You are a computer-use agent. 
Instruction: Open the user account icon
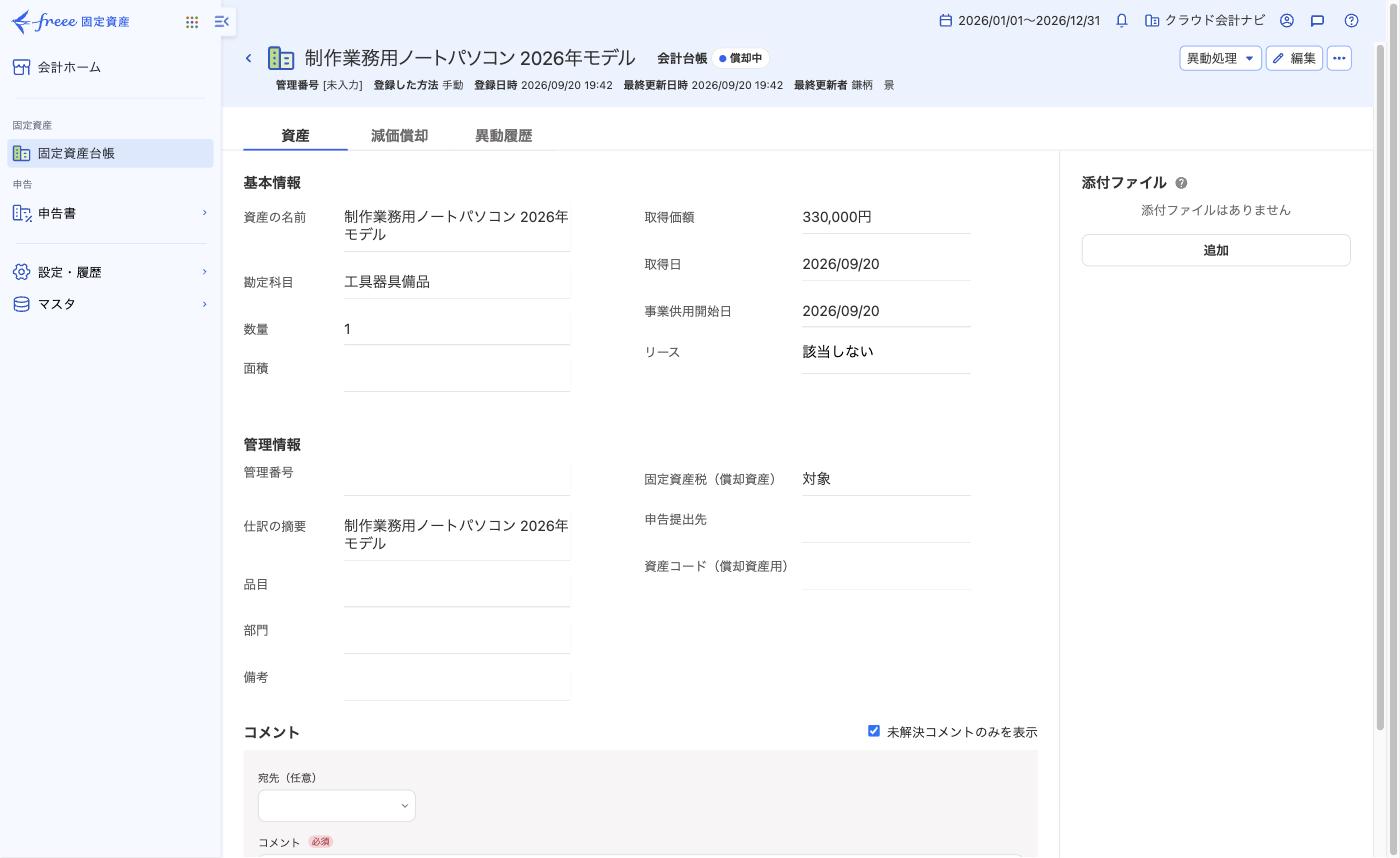pos(1287,20)
